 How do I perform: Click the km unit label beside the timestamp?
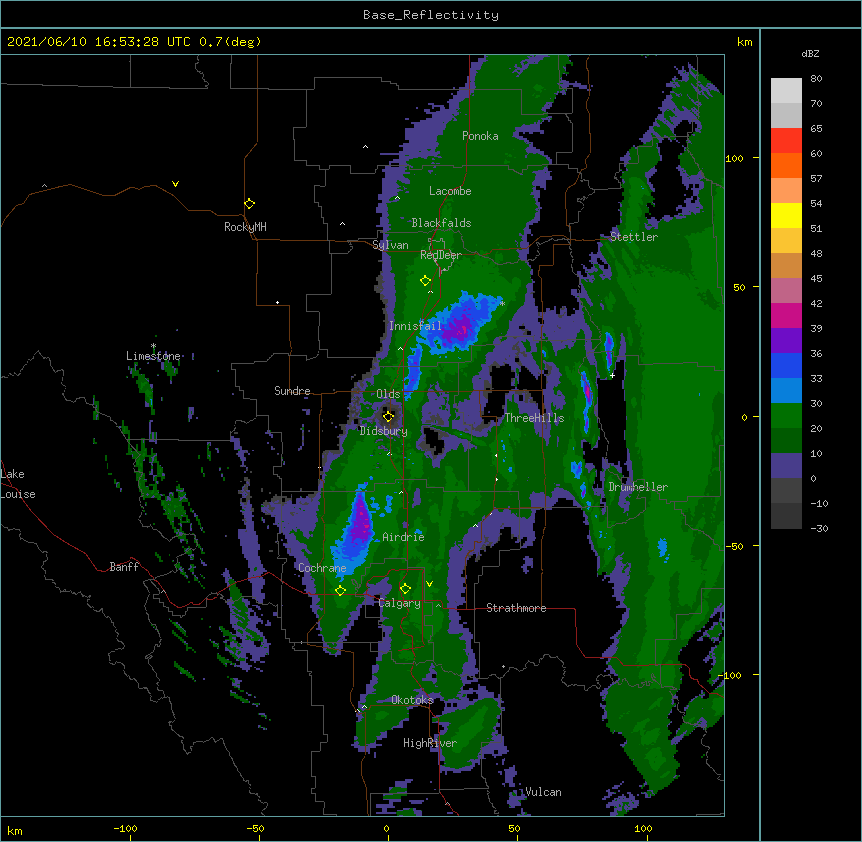[745, 42]
